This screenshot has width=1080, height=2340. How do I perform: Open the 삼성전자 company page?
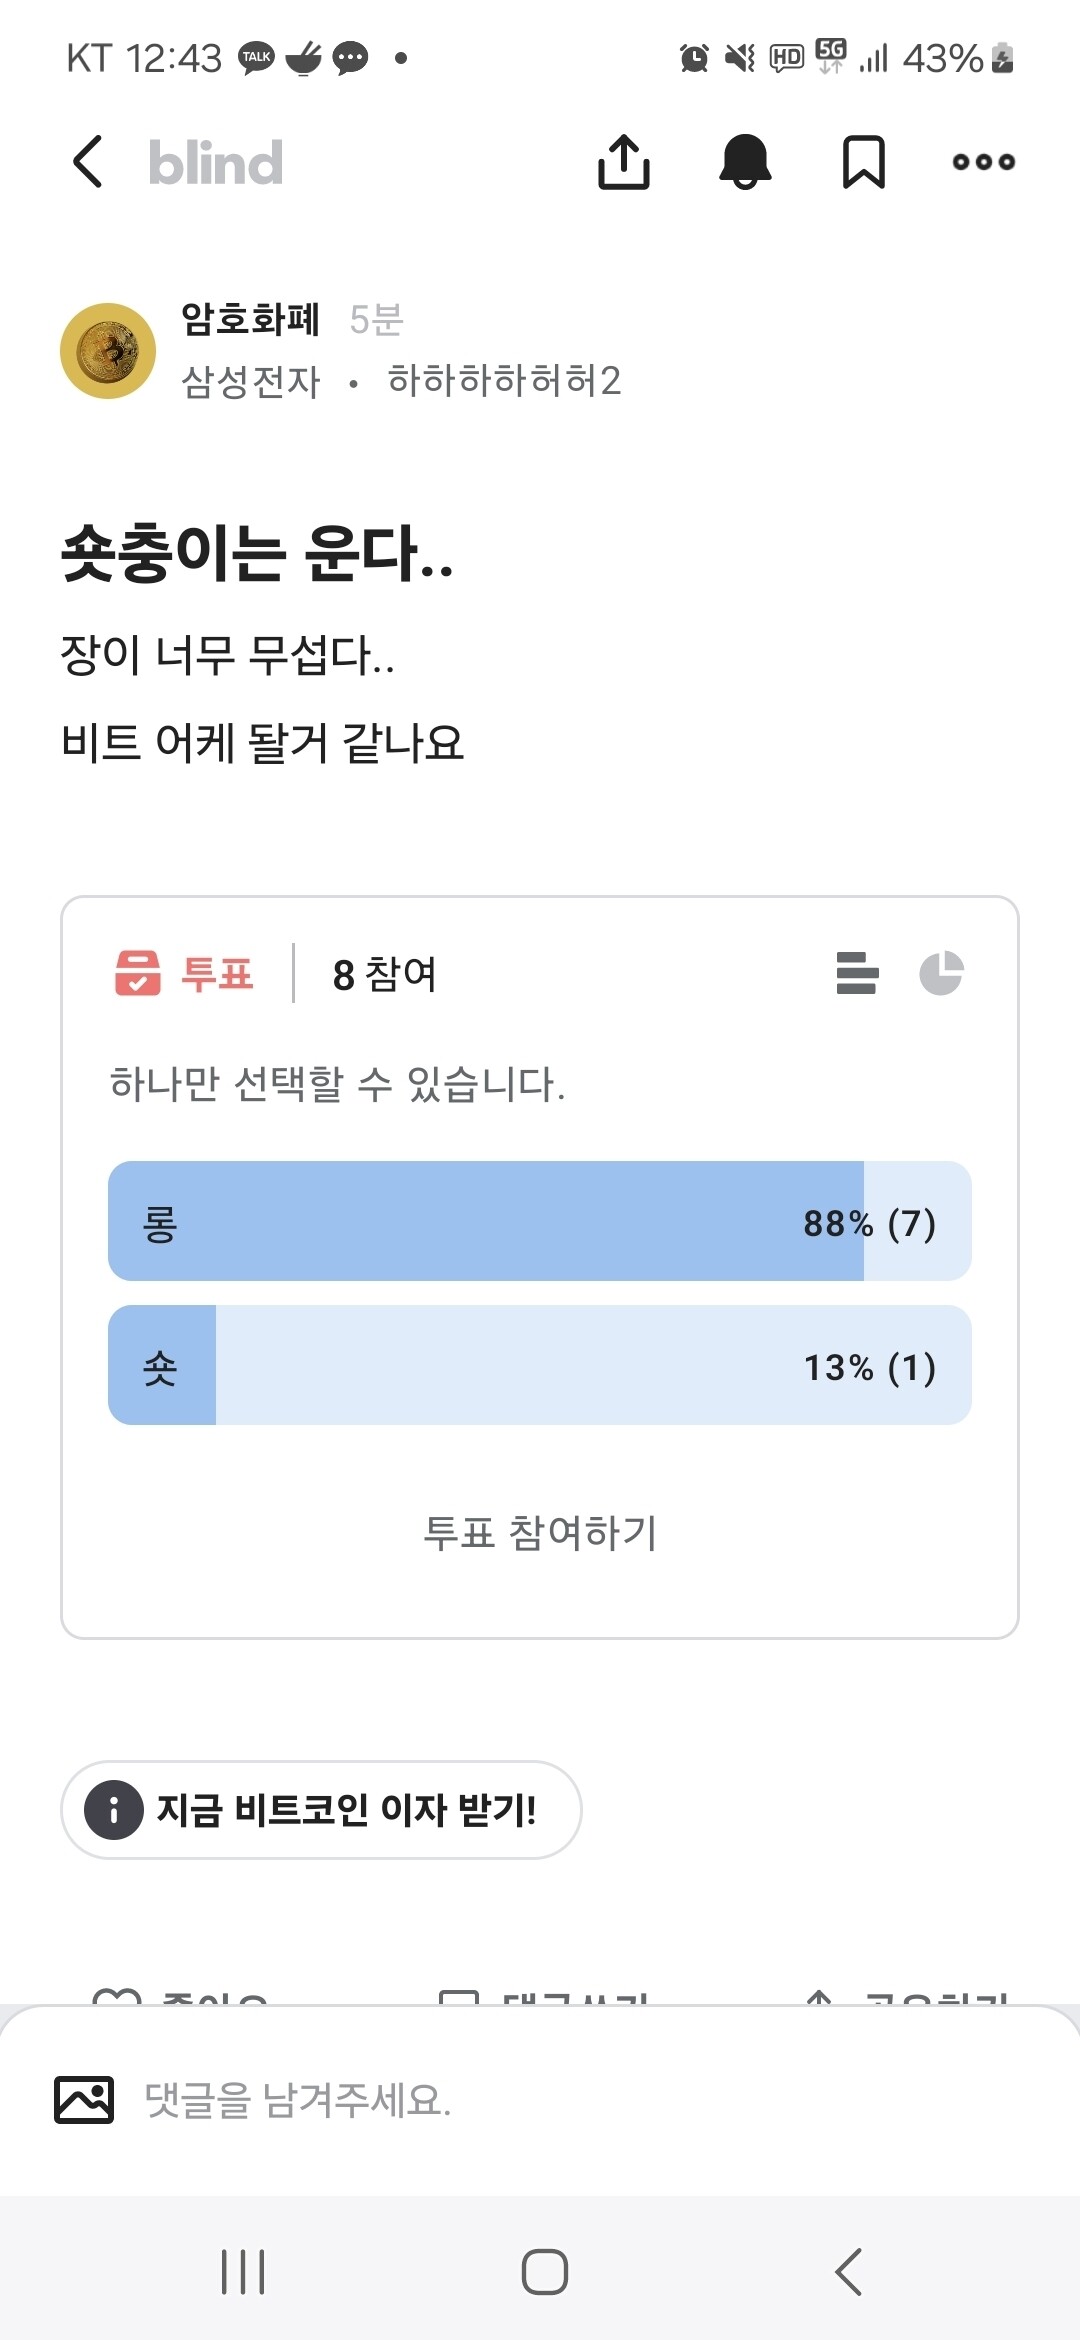pyautogui.click(x=250, y=381)
